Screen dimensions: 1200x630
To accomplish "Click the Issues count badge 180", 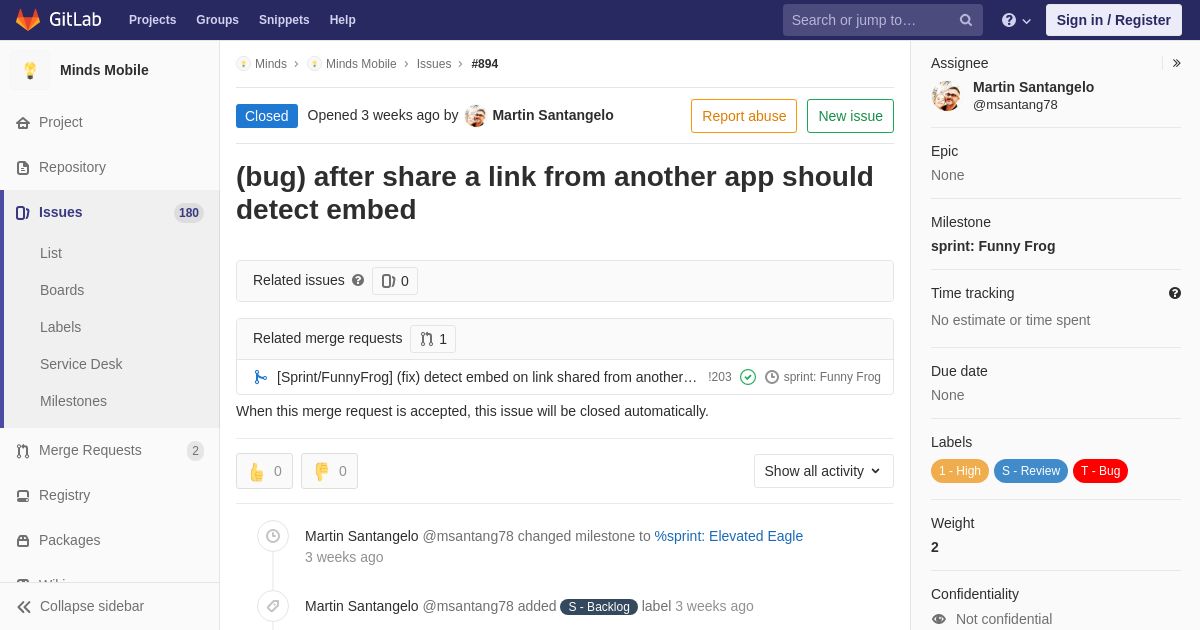I will pos(189,213).
